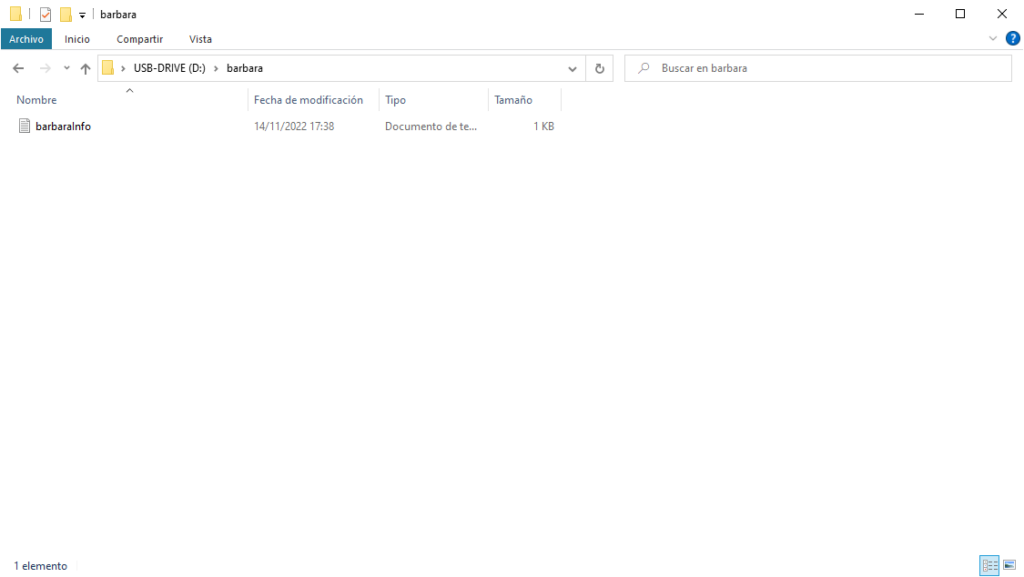1024x577 pixels.
Task: Open the Customize Quick Access Toolbar dropdown
Action: coord(82,15)
